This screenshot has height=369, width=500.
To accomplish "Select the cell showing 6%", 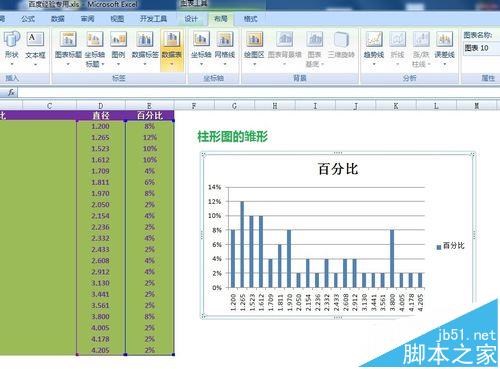I will point(150,182).
